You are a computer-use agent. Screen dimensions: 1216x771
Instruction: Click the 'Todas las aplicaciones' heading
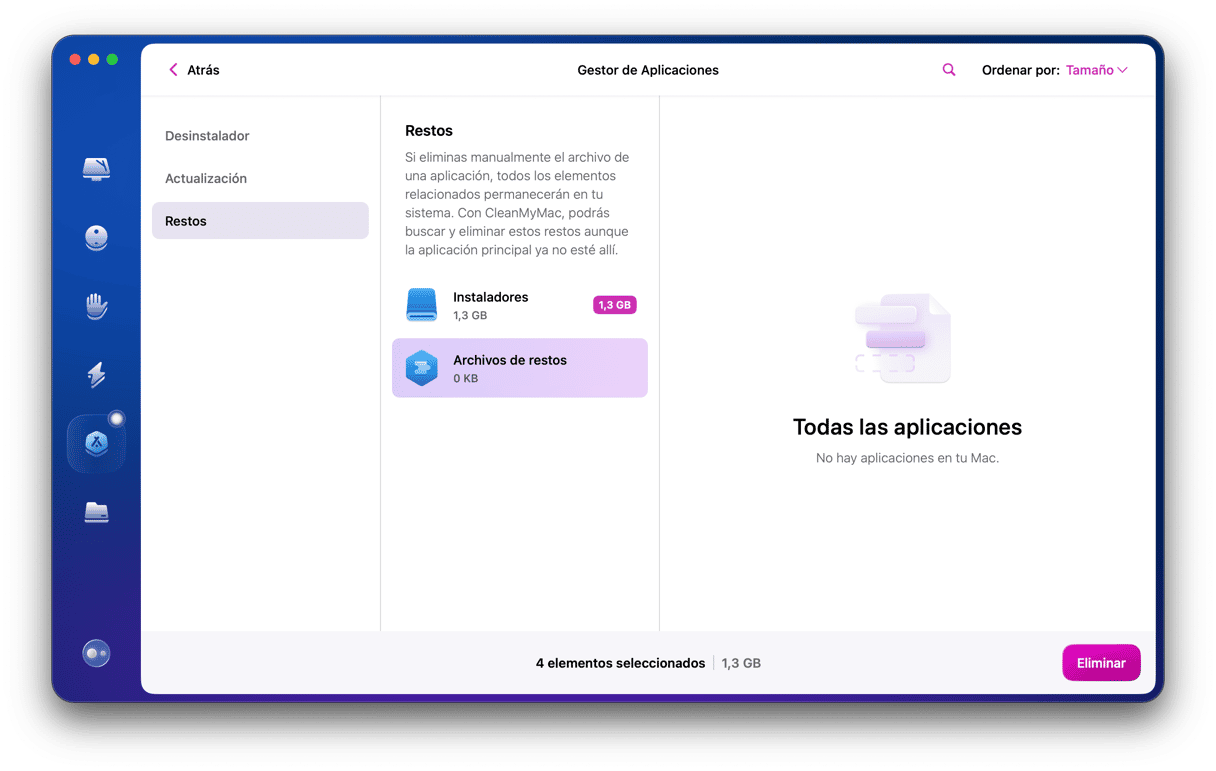907,427
